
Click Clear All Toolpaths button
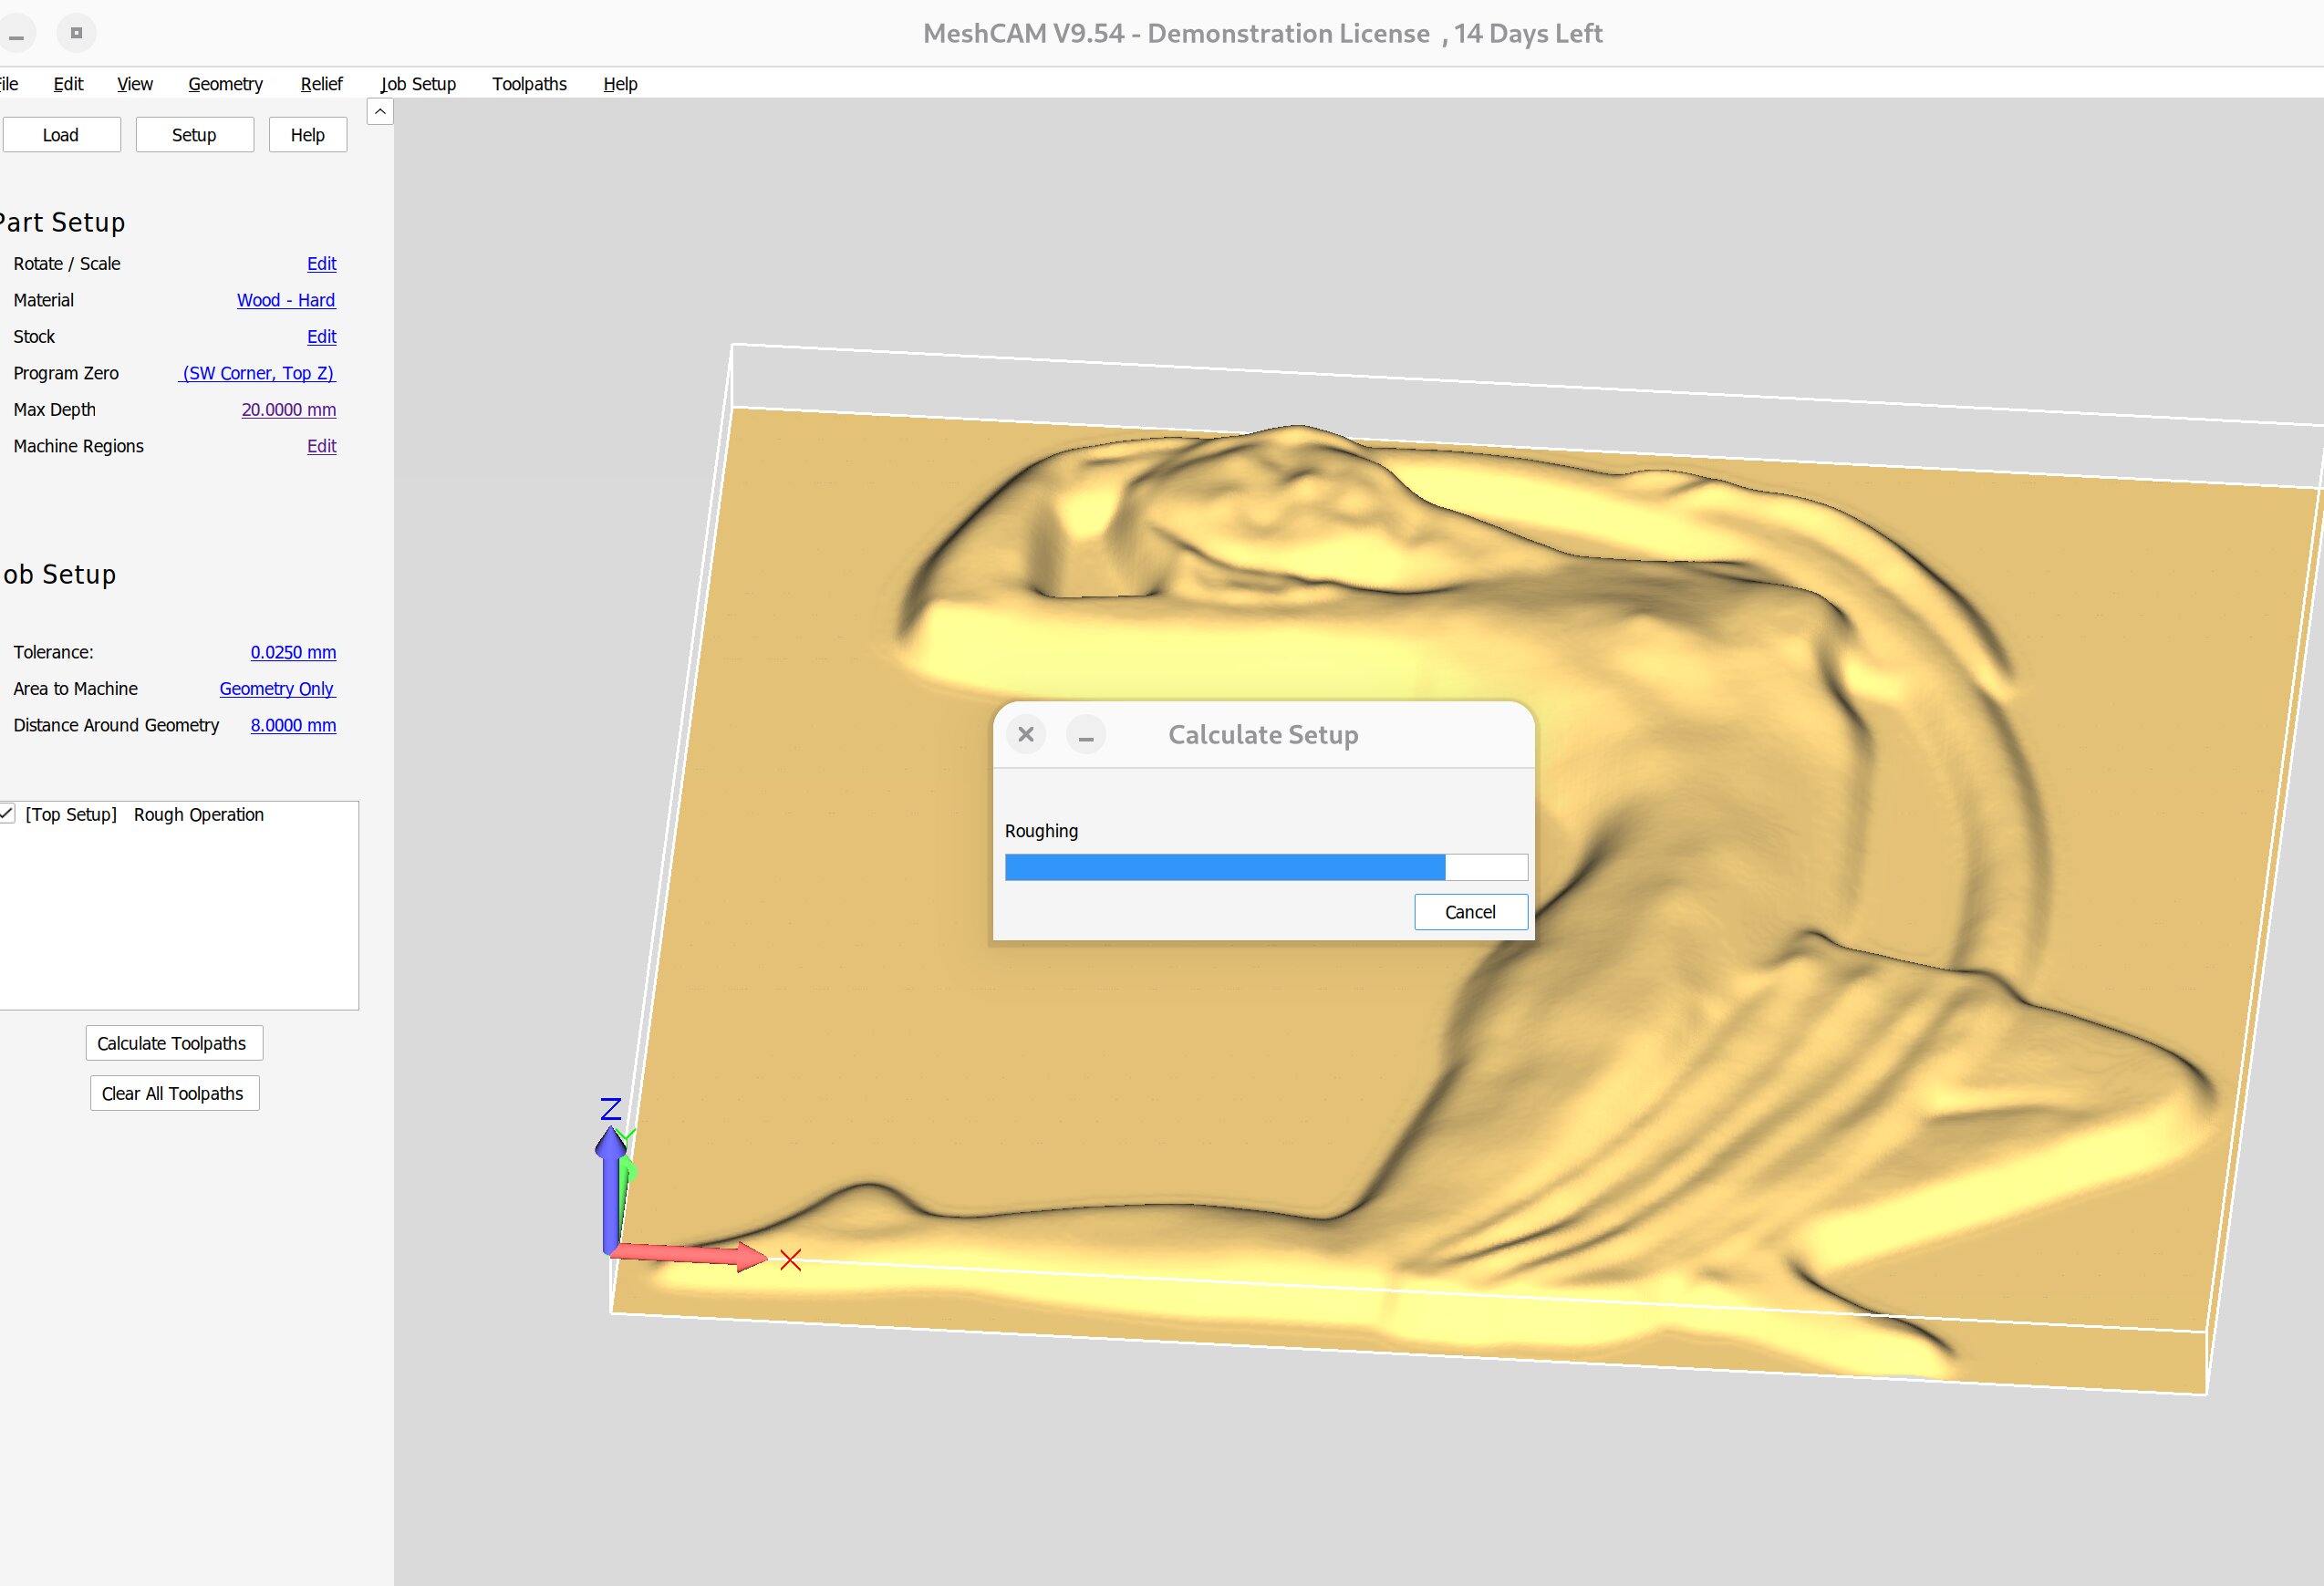[173, 1093]
